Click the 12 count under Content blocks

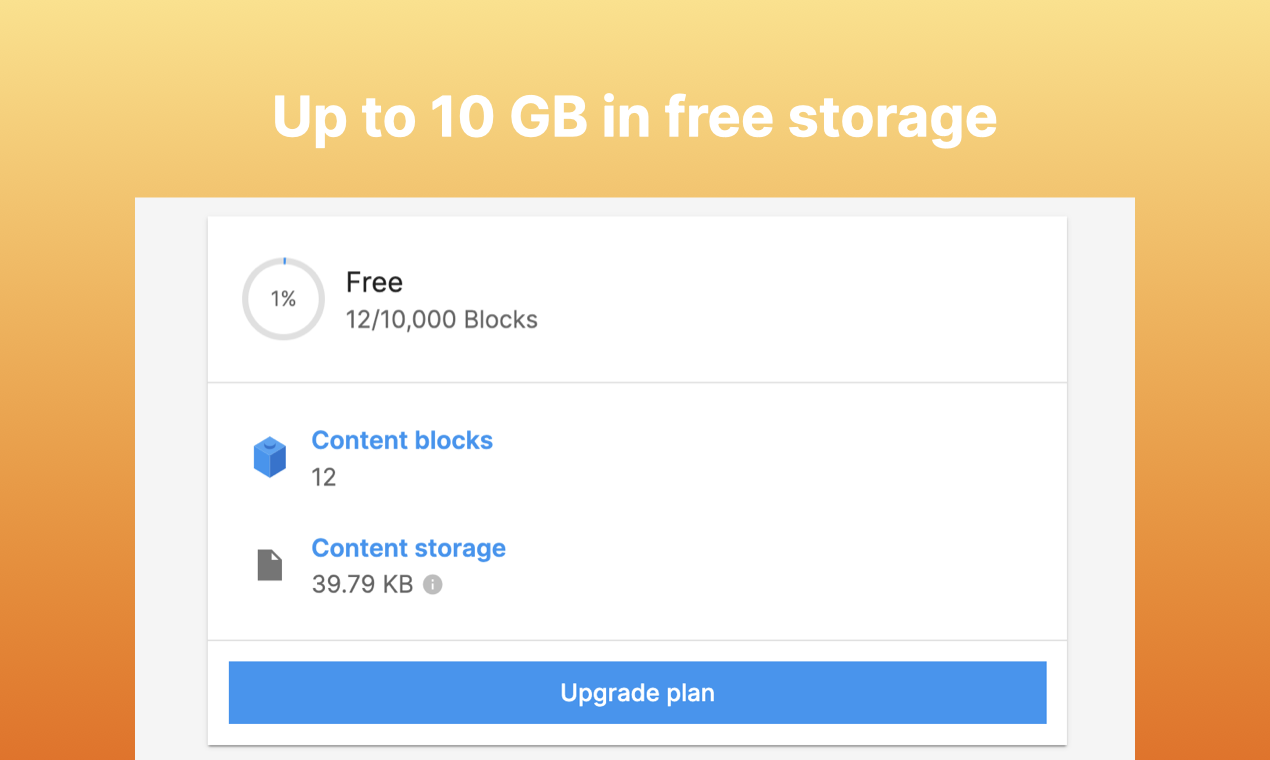point(324,477)
